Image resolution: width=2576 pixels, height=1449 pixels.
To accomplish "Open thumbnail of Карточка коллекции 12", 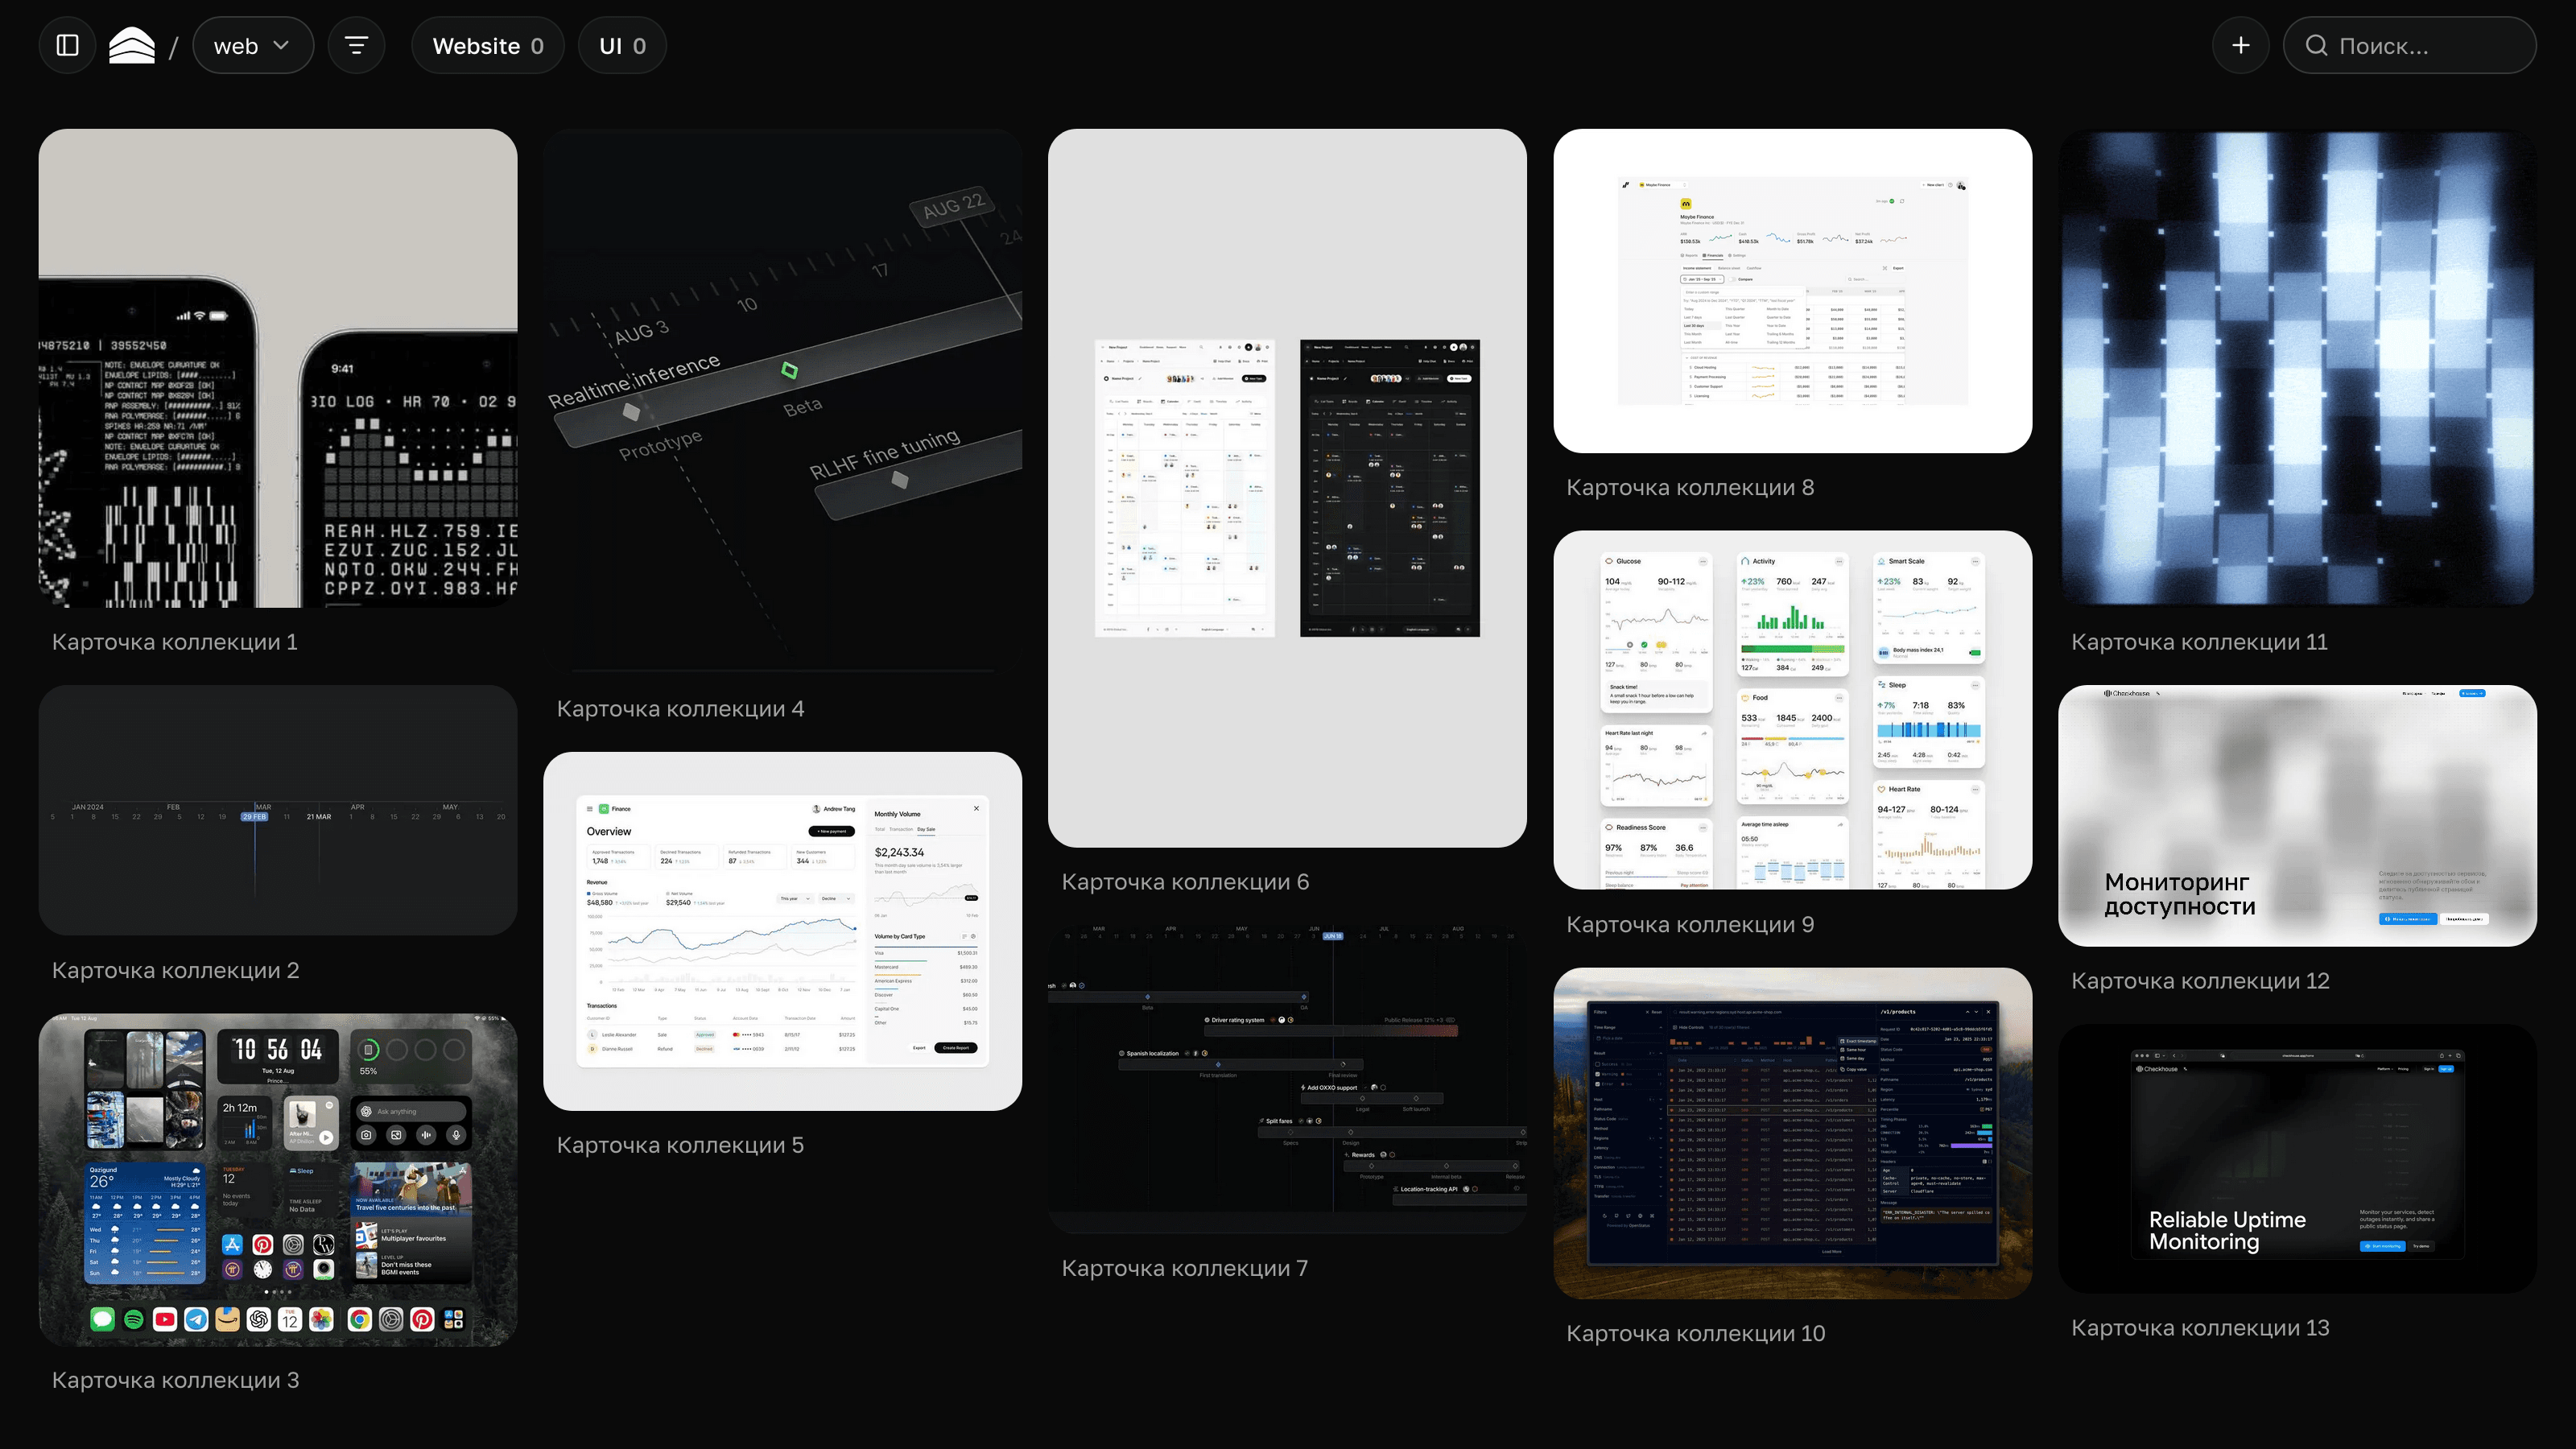I will point(2298,816).
